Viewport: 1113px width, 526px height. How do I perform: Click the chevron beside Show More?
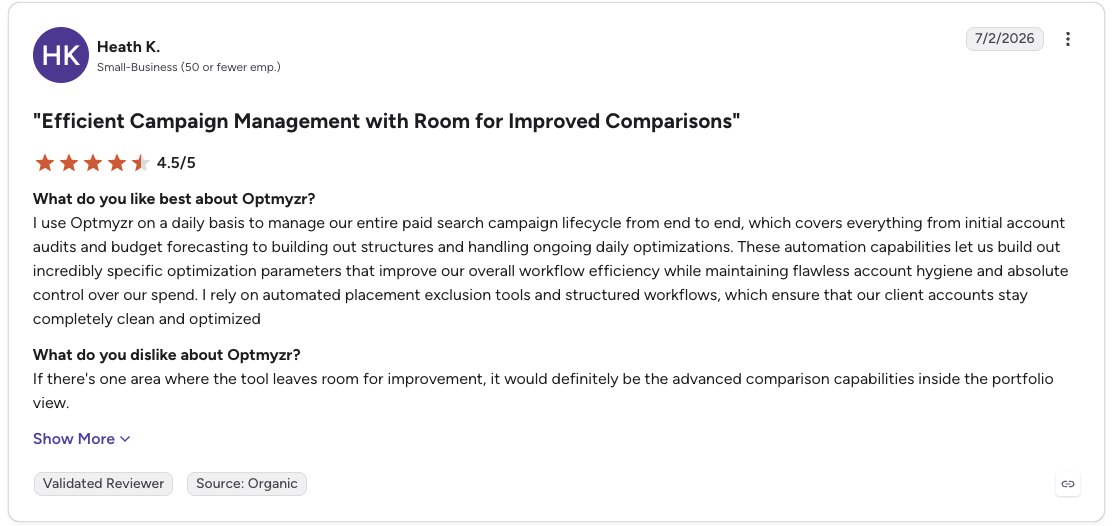tap(125, 439)
